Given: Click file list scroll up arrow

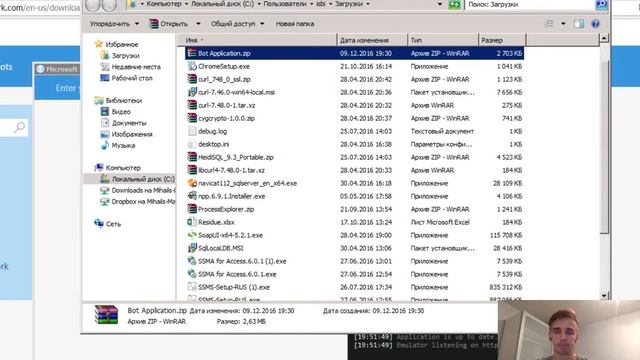Looking at the screenshot, I should coord(604,38).
